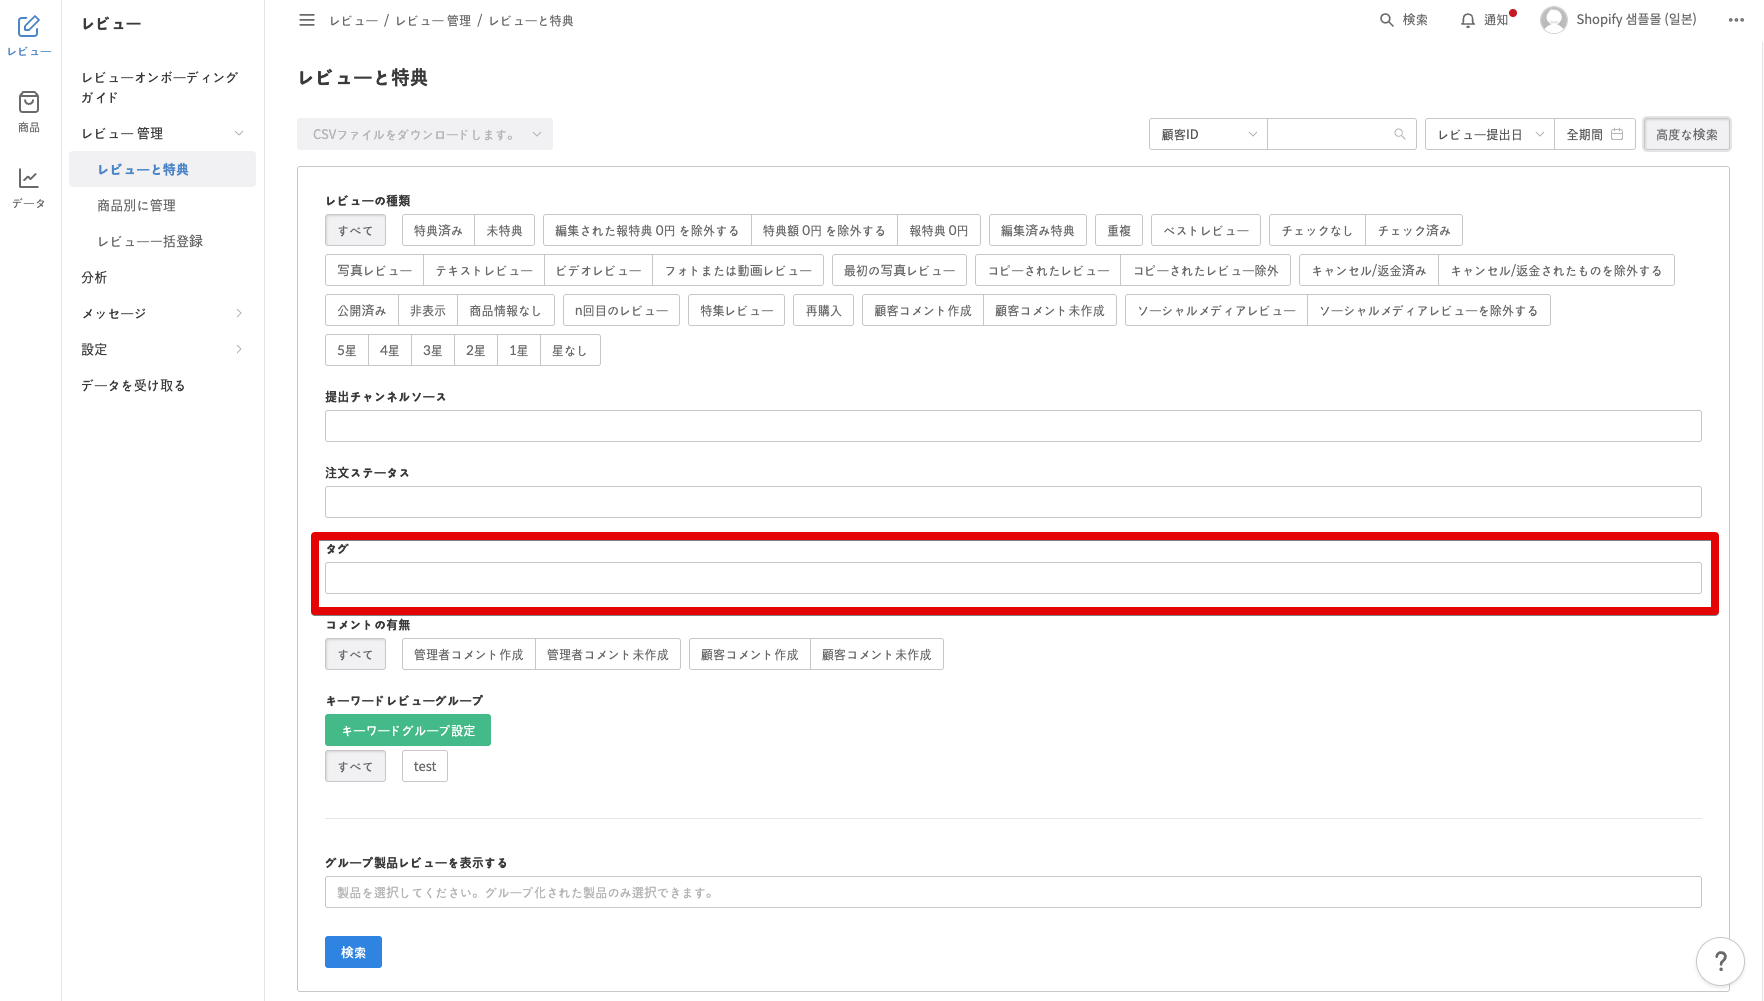Open the Data chart icon
Image resolution: width=1764 pixels, height=1001 pixels.
[29, 178]
